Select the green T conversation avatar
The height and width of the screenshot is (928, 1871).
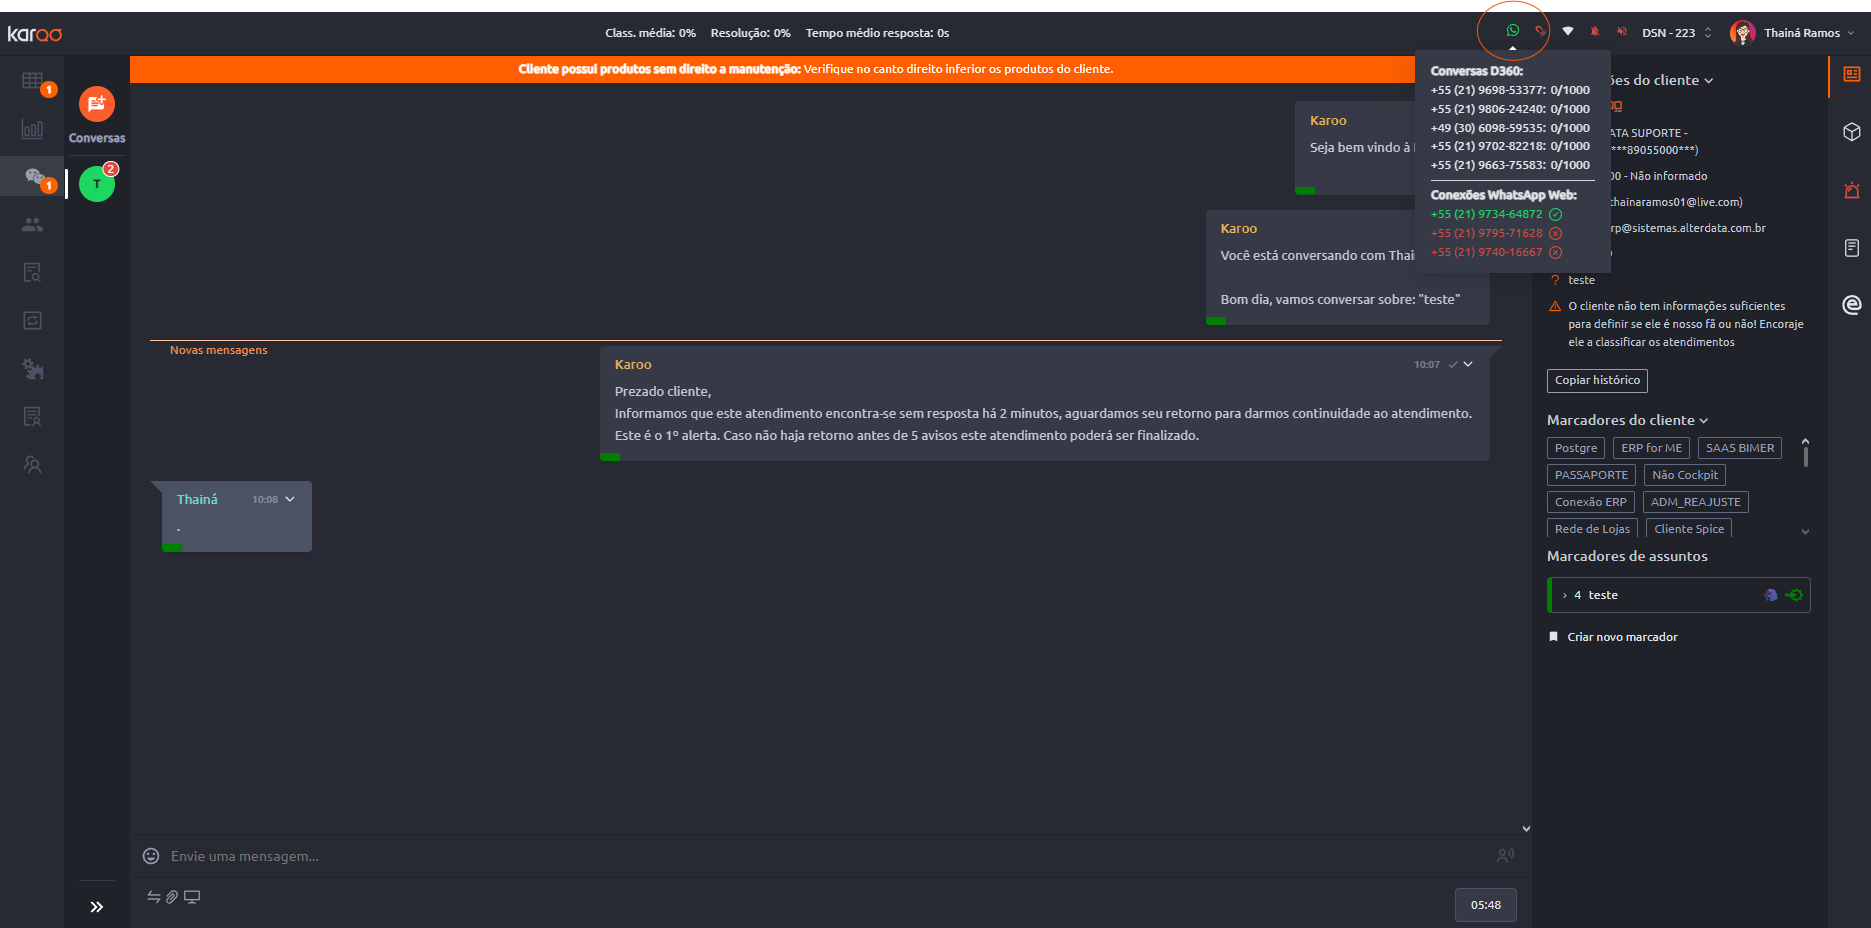pyautogui.click(x=97, y=184)
